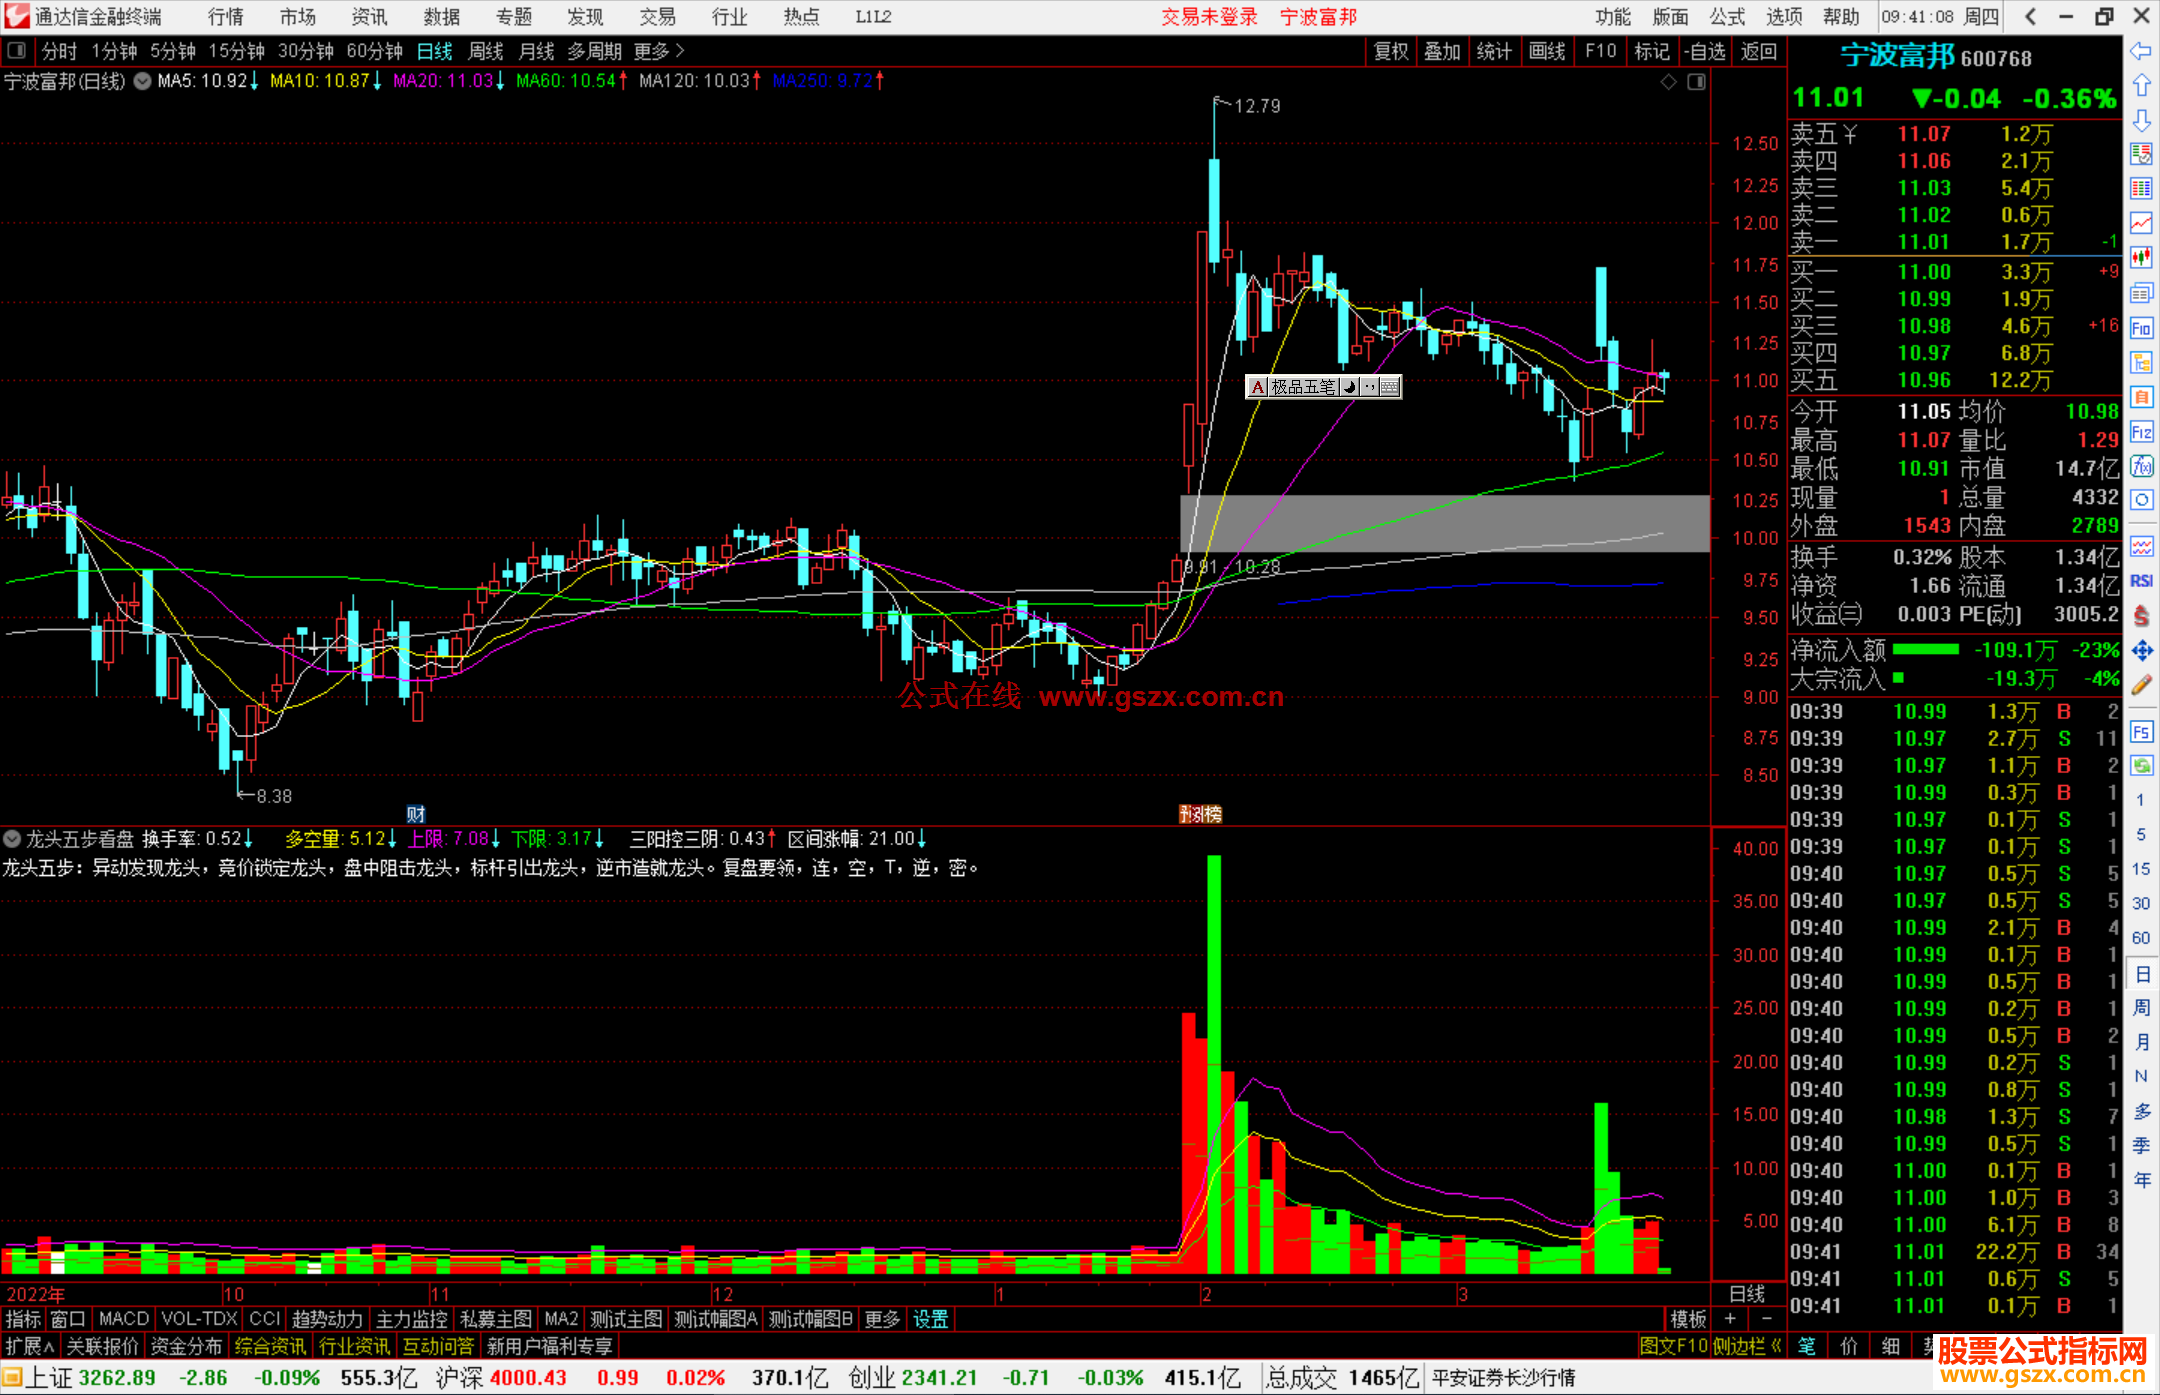Click the 设置 link in indicator bar
The image size is (2160, 1395).
pyautogui.click(x=930, y=1319)
